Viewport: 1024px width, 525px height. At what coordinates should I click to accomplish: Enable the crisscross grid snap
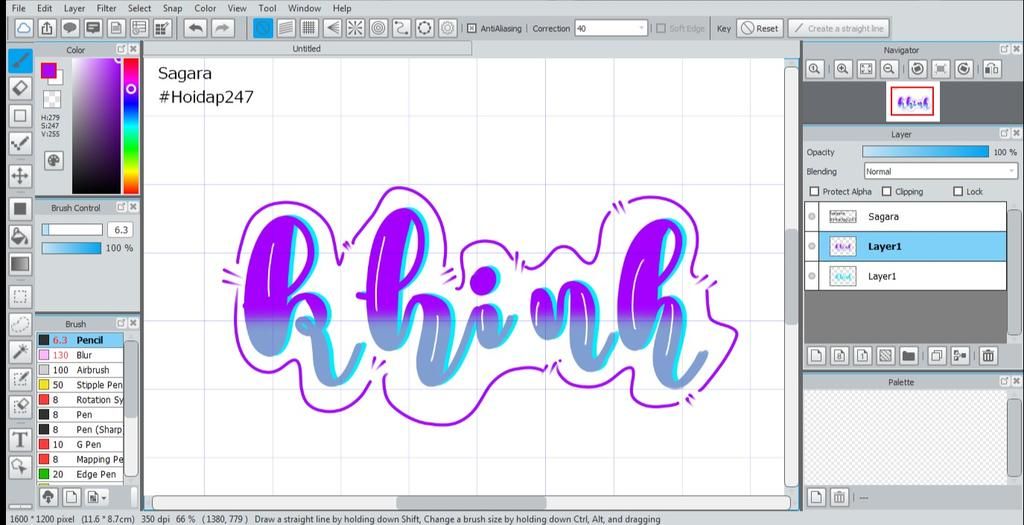pyautogui.click(x=309, y=28)
